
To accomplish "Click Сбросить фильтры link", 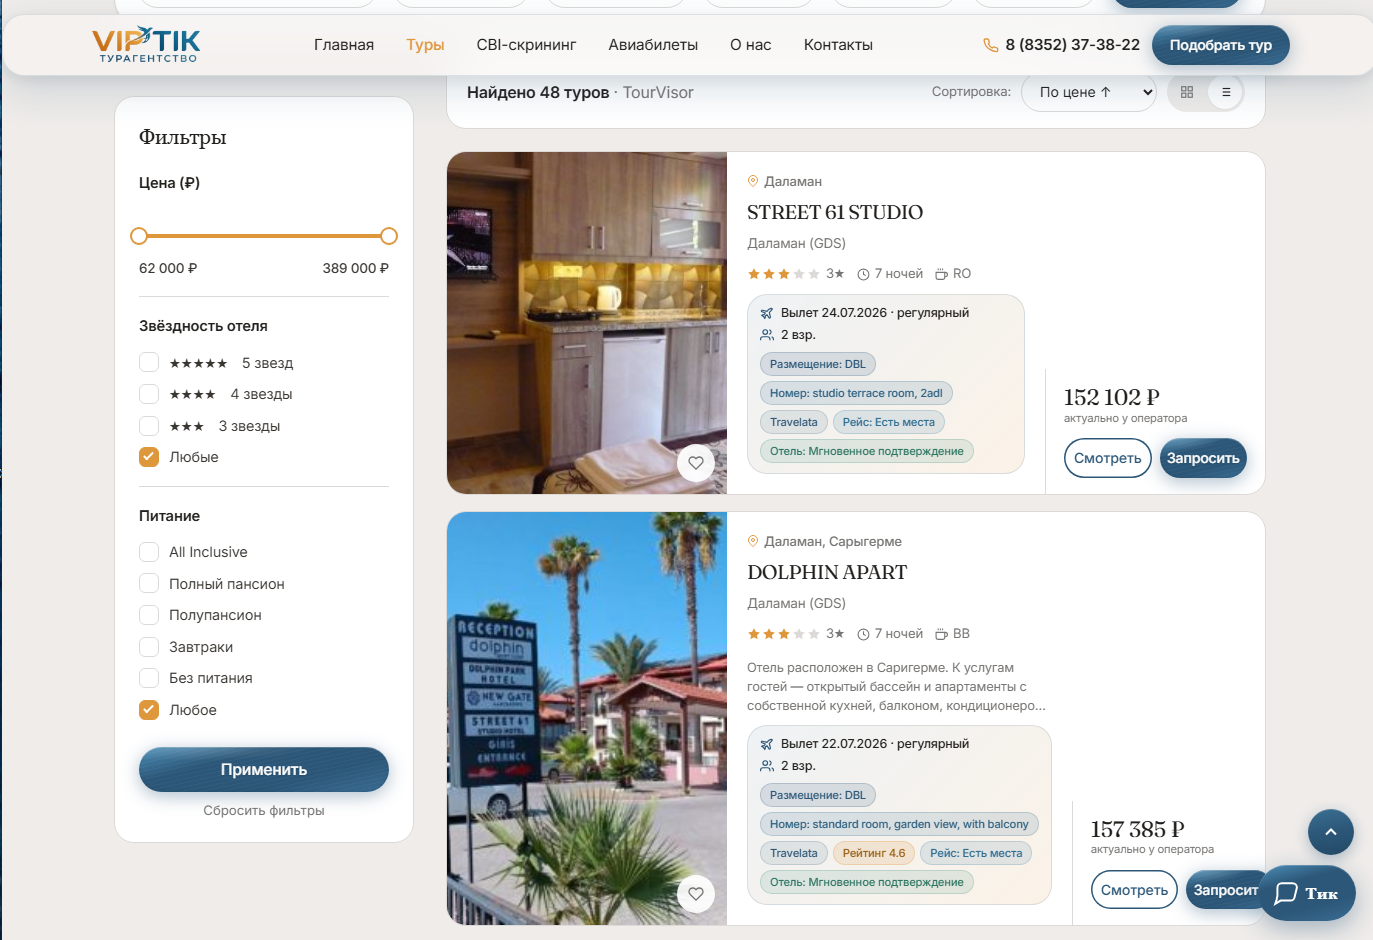I will tap(264, 811).
